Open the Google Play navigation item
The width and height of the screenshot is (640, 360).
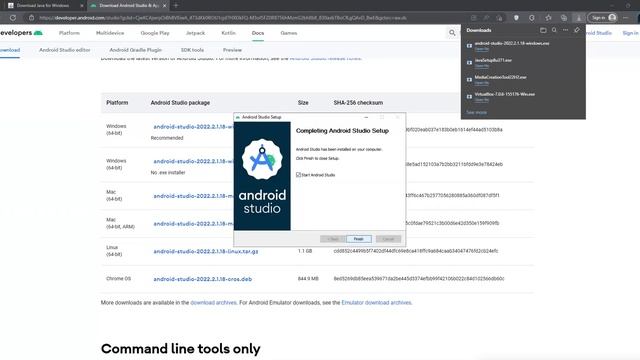tap(155, 33)
